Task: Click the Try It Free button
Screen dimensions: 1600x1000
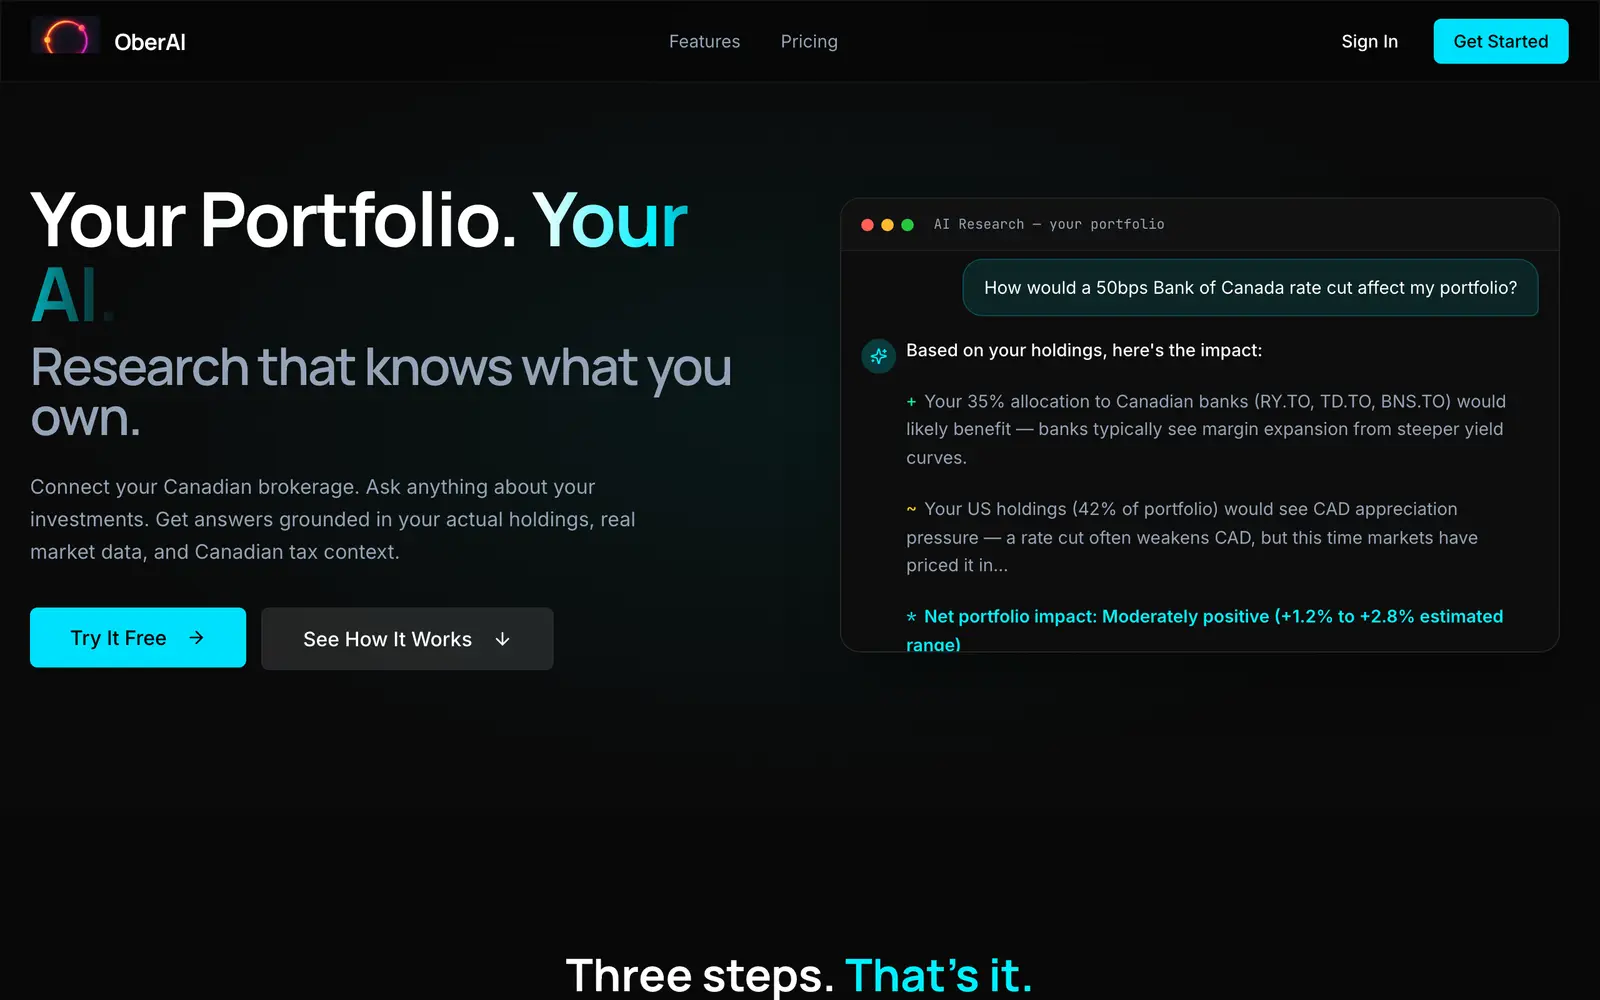Action: tap(138, 638)
